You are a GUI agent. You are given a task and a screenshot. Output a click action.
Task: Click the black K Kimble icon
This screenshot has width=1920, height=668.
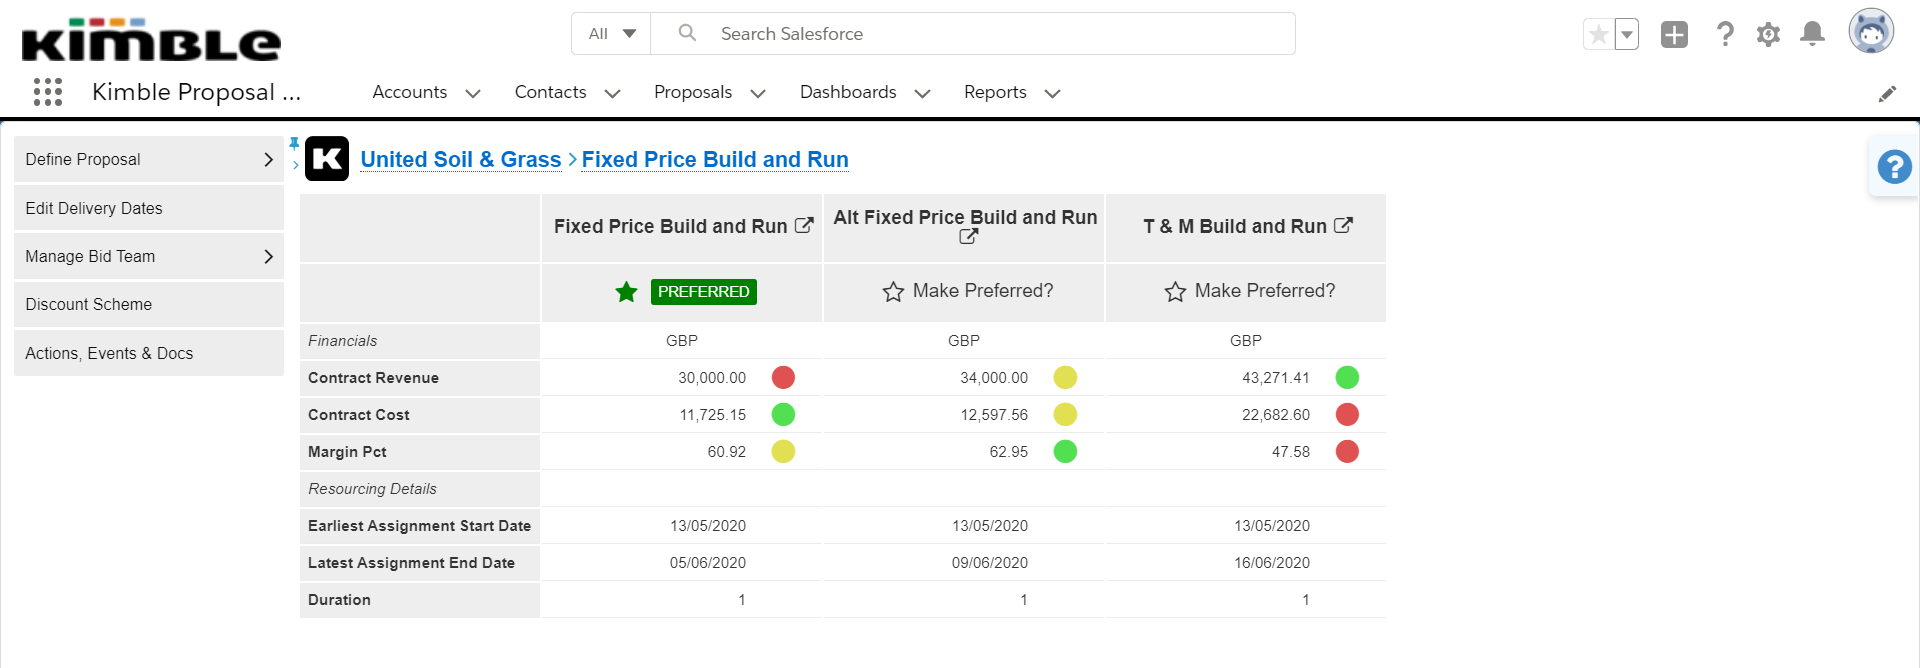point(327,159)
